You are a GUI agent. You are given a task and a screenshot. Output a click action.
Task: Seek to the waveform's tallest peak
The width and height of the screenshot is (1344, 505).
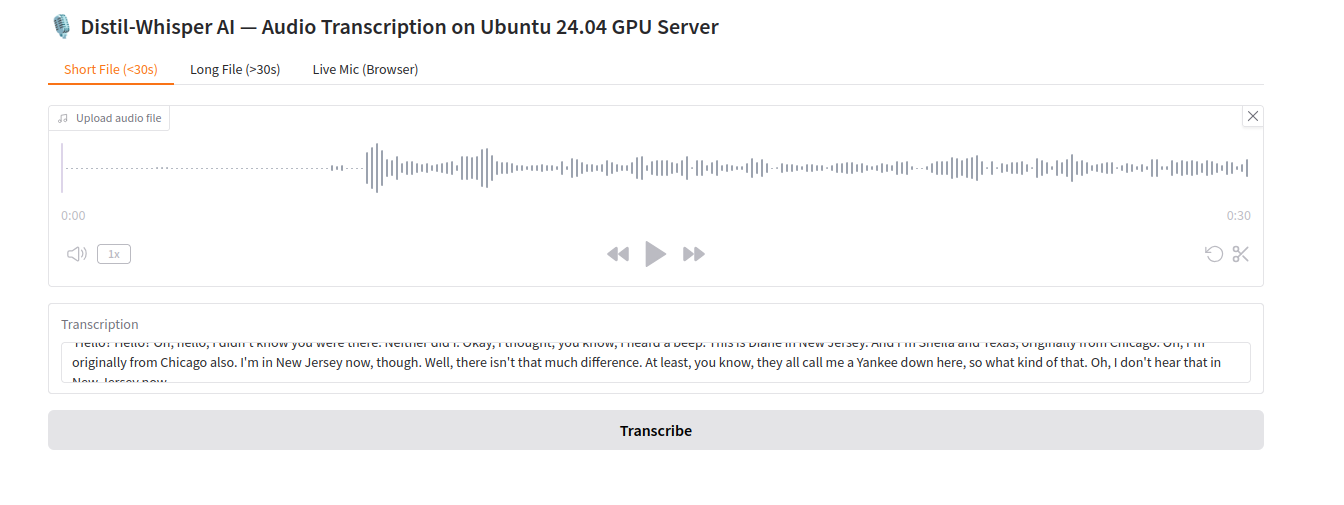click(x=376, y=168)
